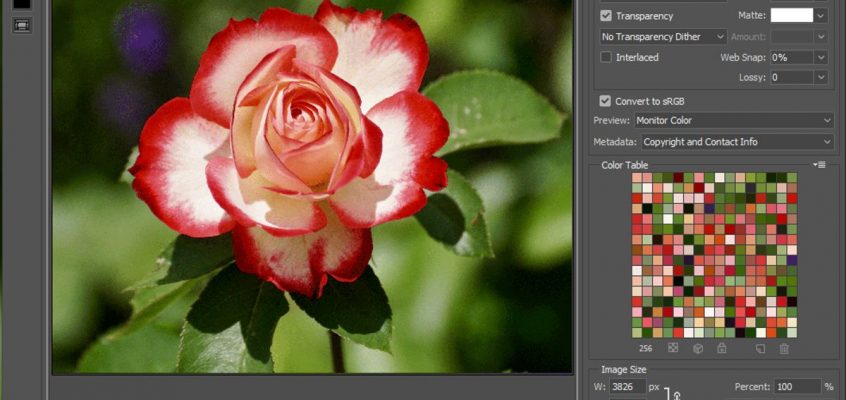Click the 256 color count text
The width and height of the screenshot is (846, 400).
click(645, 349)
